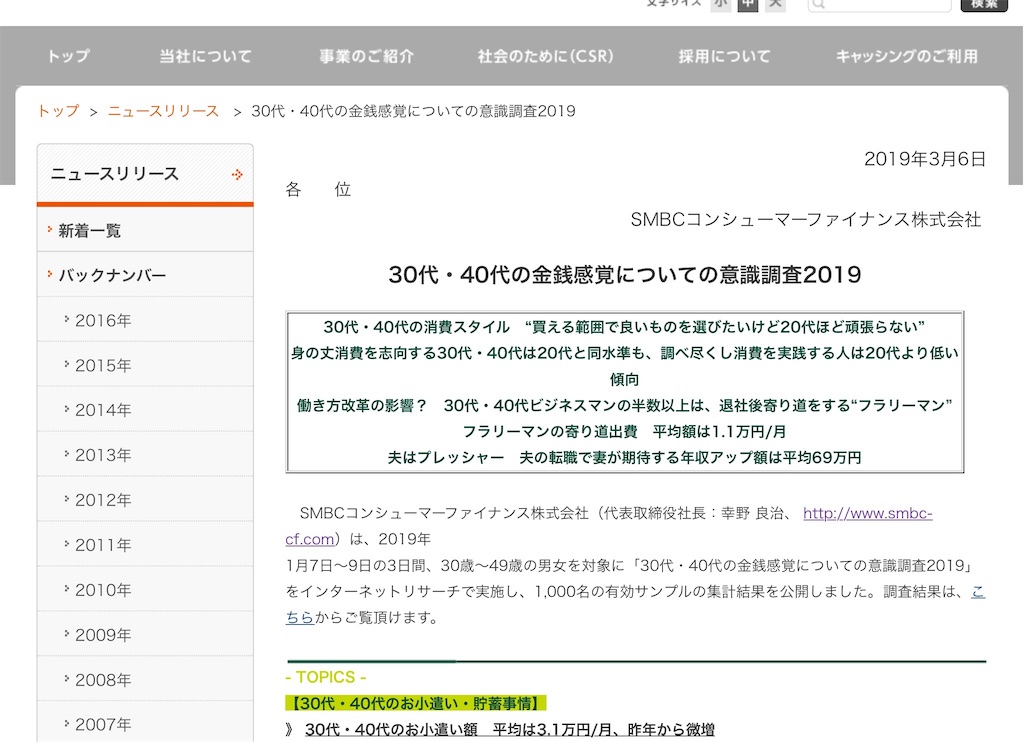This screenshot has width=1024, height=742.
Task: Select 2008年 back number
Action: click(x=145, y=680)
